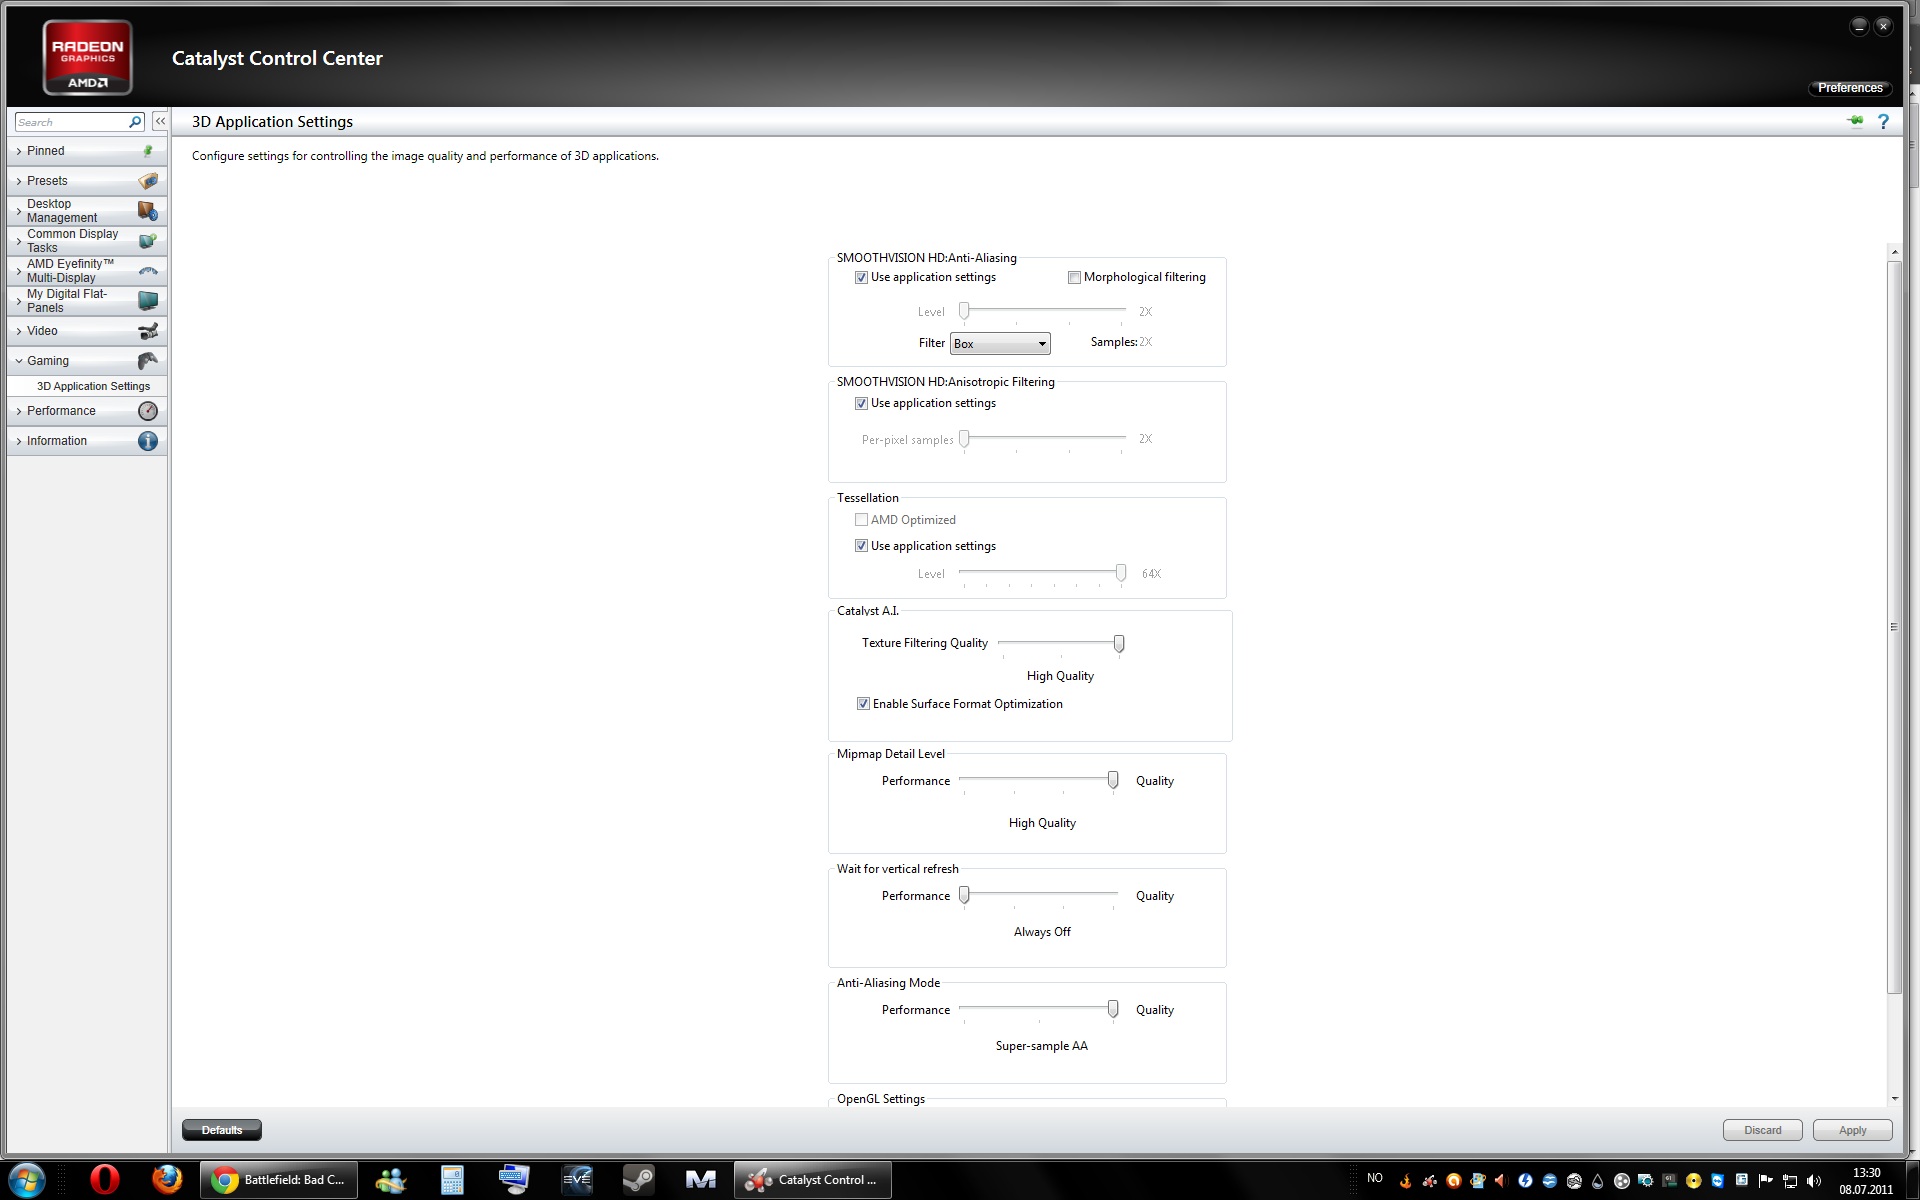
Task: Click the search magnifier icon in sidebar
Action: pyautogui.click(x=135, y=122)
